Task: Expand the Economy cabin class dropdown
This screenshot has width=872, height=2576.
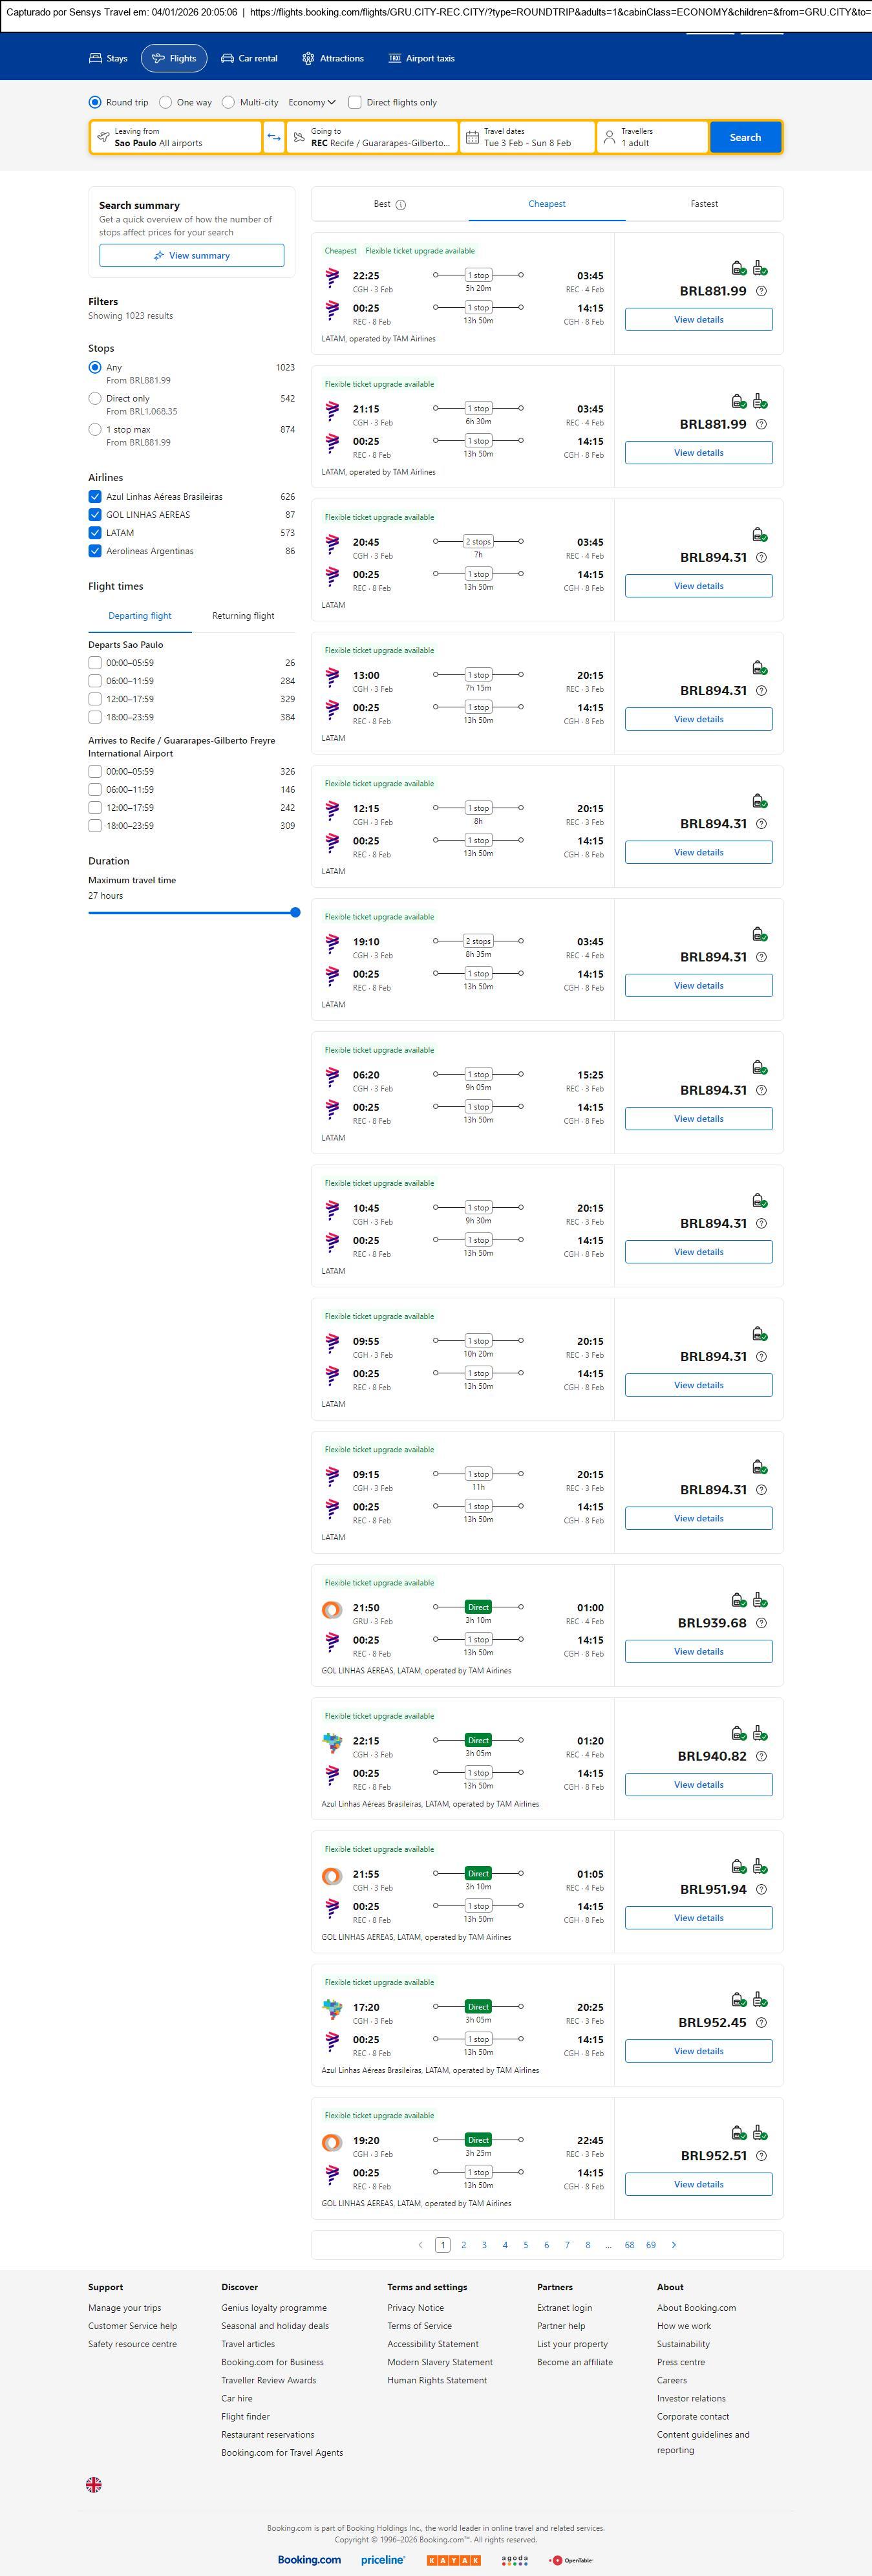Action: [x=312, y=102]
